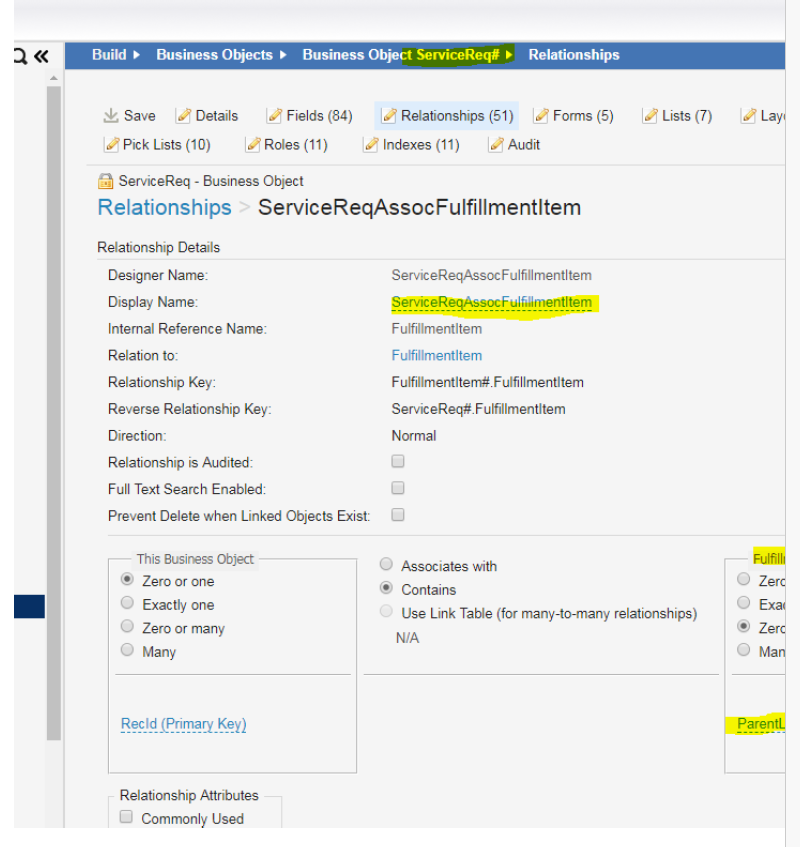Click the pencil icon beside Pick Lists (10)
This screenshot has height=847, width=800.
coord(111,145)
